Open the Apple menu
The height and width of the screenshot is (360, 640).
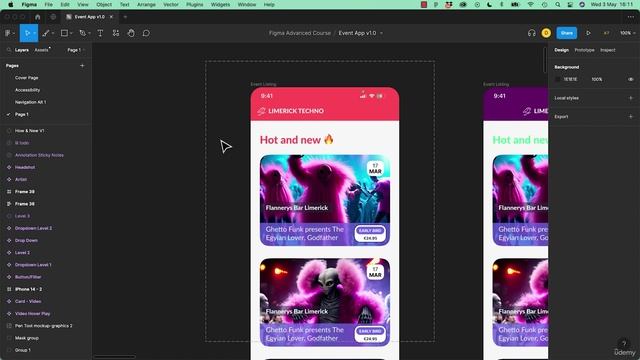11,4
